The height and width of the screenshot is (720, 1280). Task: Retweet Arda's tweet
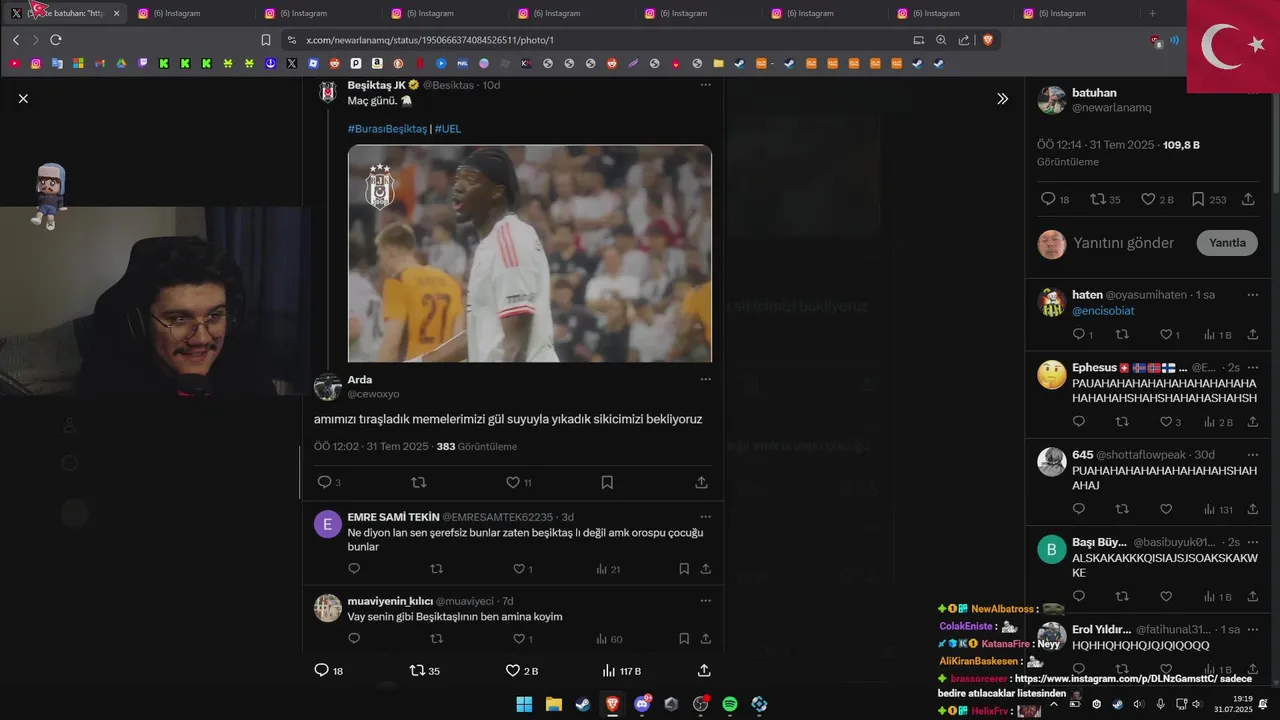419,482
